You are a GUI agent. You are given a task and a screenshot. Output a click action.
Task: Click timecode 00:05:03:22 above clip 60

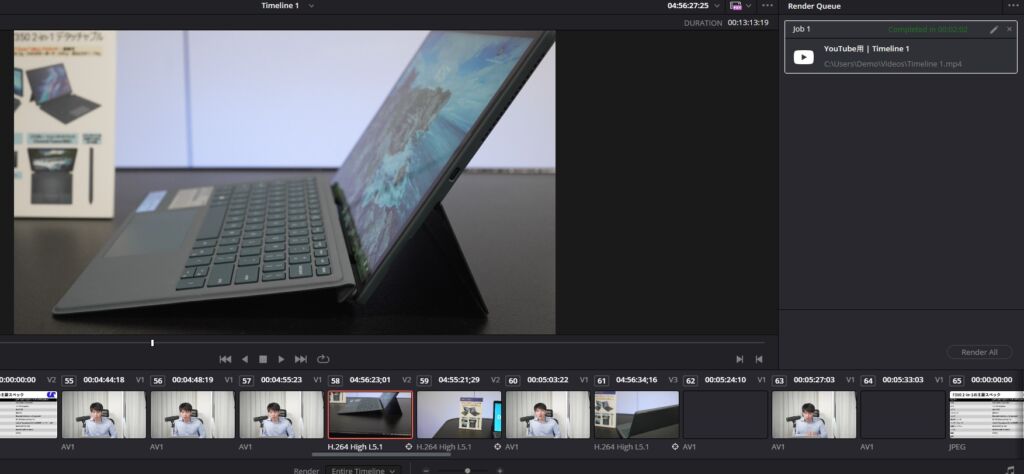(x=547, y=380)
